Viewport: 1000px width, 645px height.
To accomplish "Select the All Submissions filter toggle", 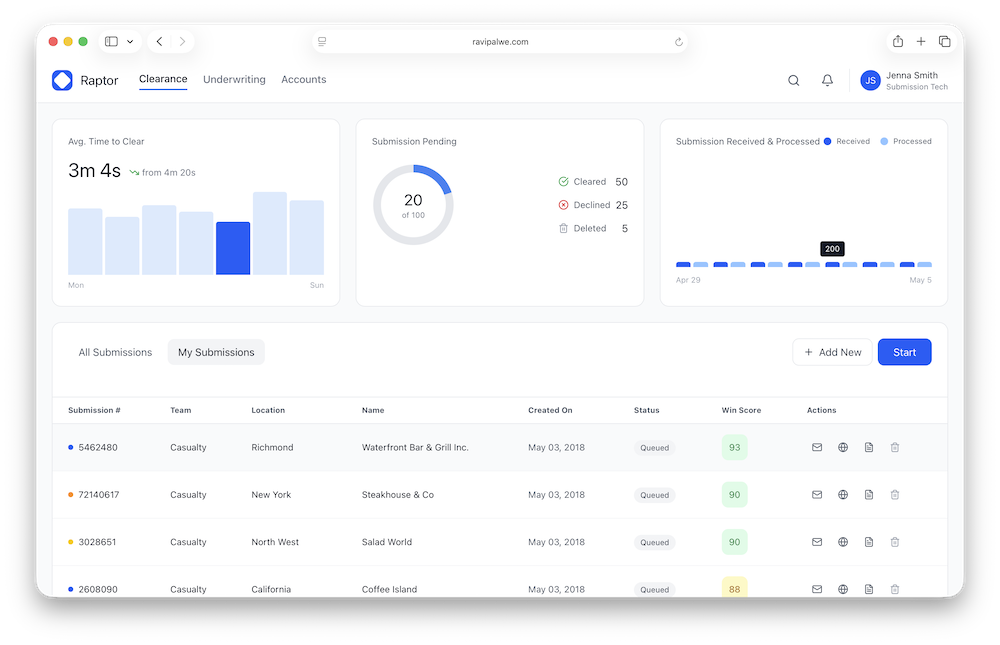I will tap(115, 352).
